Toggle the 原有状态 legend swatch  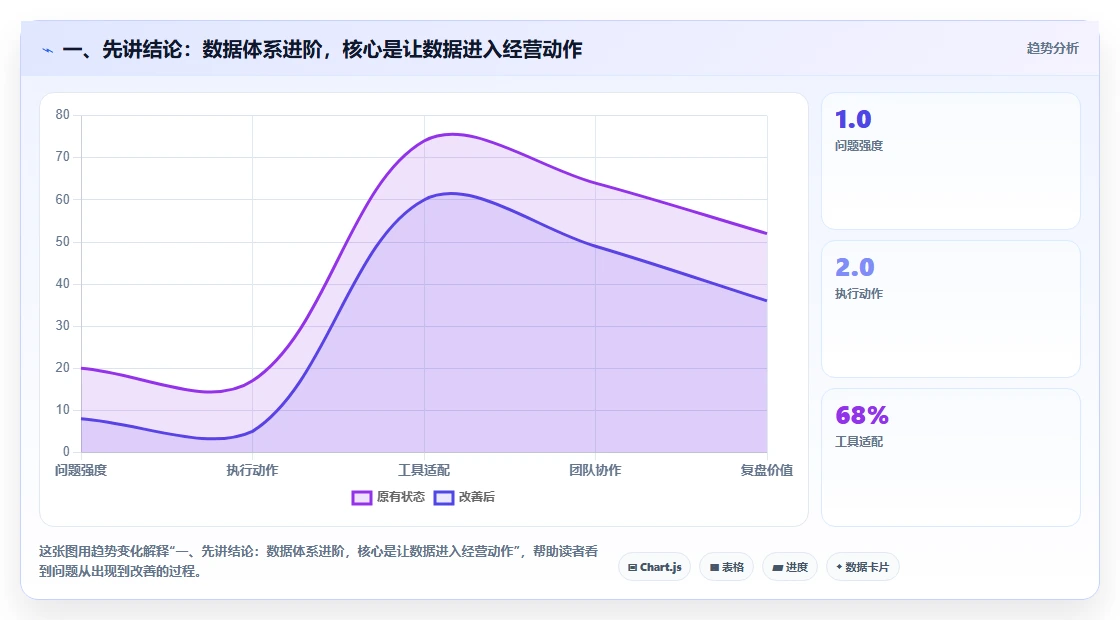coord(361,497)
